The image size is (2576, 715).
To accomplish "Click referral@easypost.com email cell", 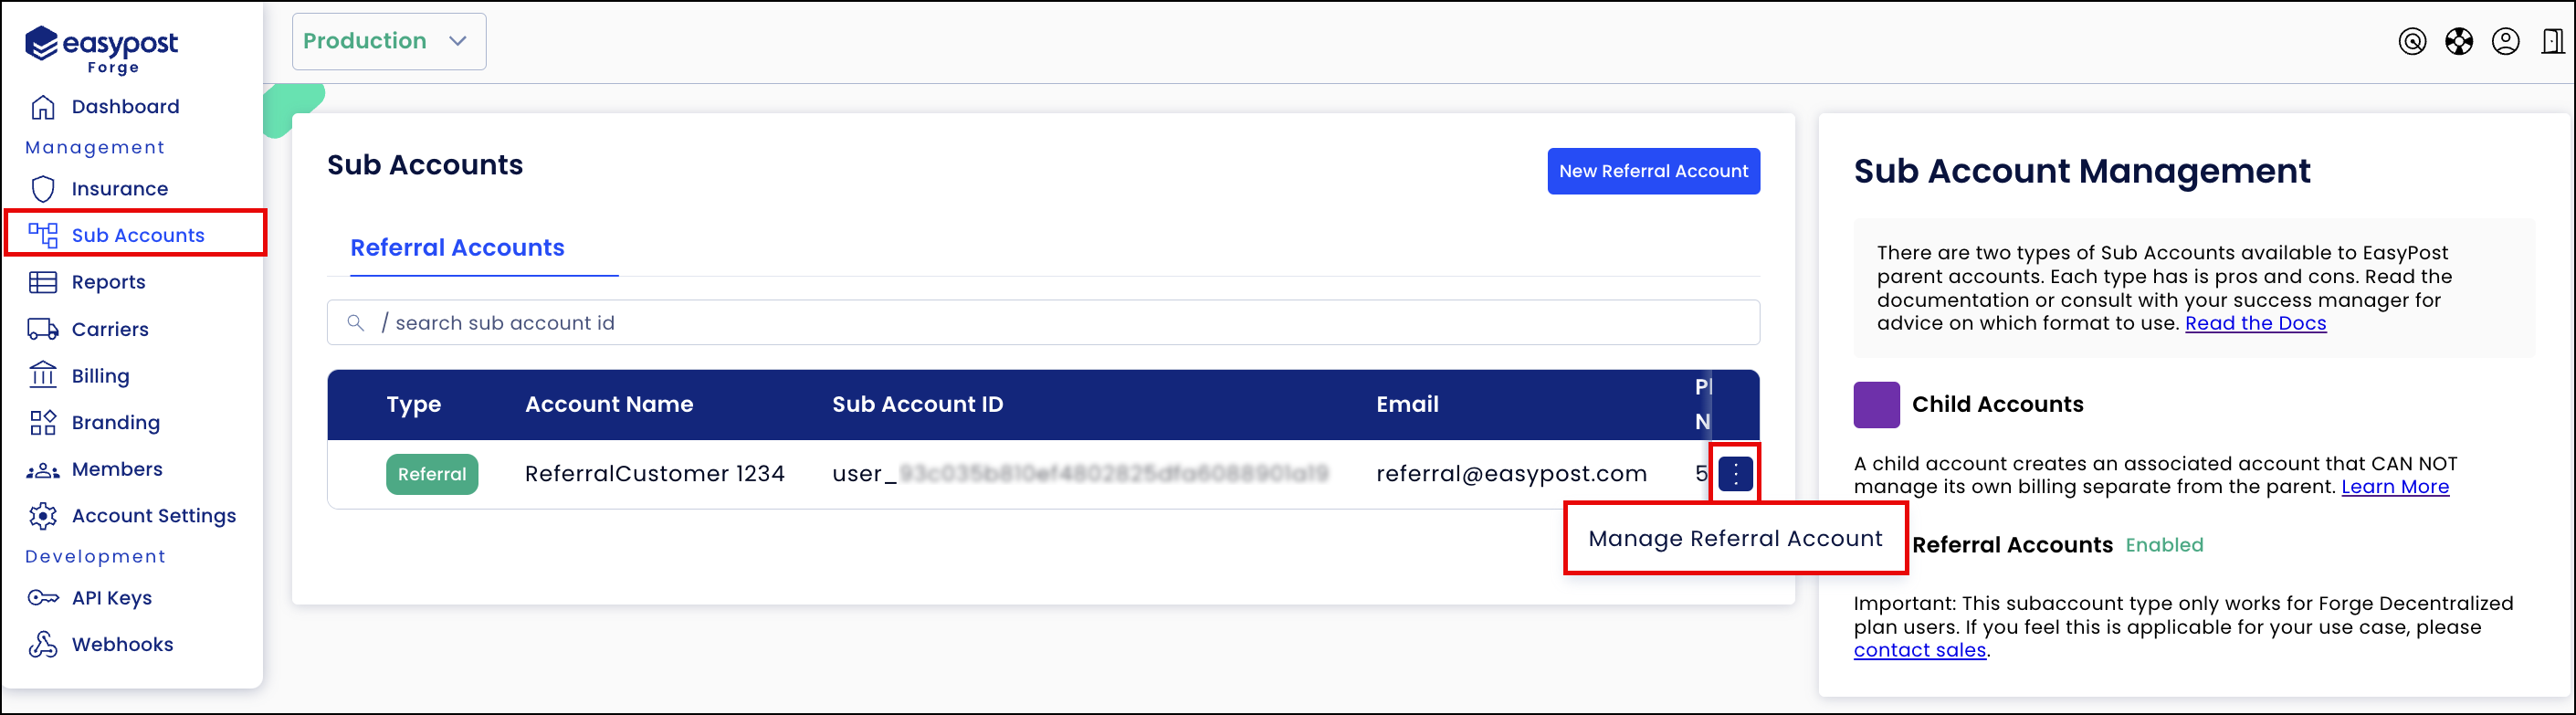I will pyautogui.click(x=1511, y=474).
